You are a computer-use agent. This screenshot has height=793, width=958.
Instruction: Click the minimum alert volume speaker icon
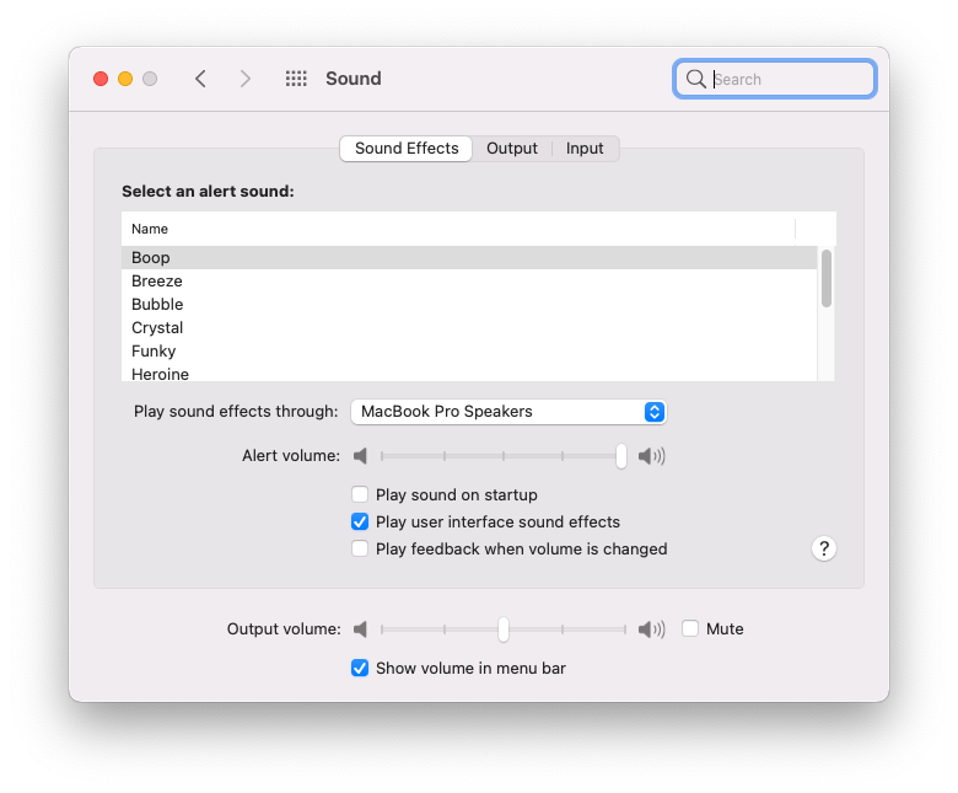pyautogui.click(x=361, y=455)
